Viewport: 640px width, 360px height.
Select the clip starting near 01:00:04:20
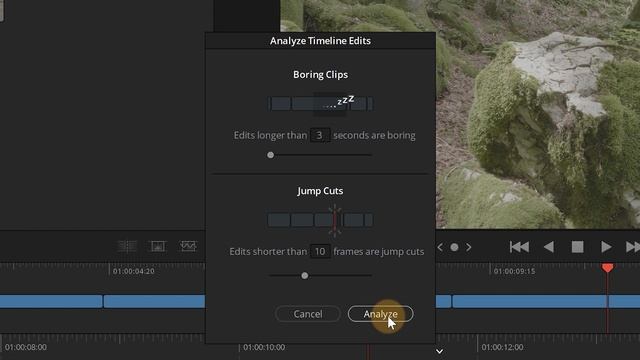[154, 301]
